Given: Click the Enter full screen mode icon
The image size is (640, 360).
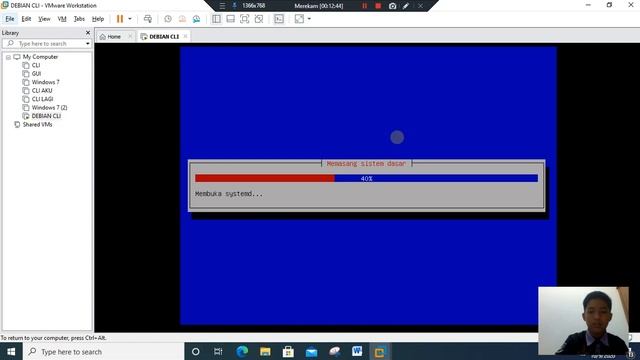Looking at the screenshot, I should [244, 19].
